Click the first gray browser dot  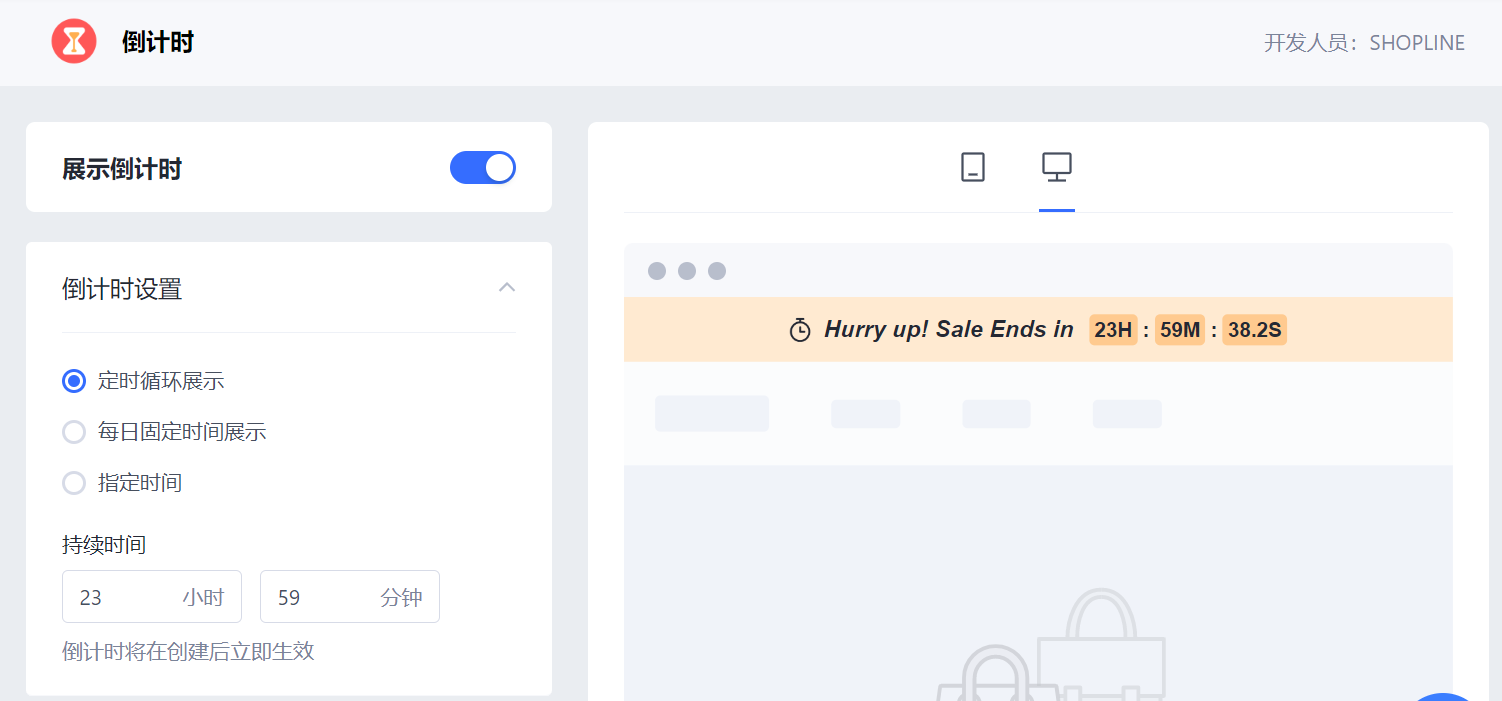[657, 271]
